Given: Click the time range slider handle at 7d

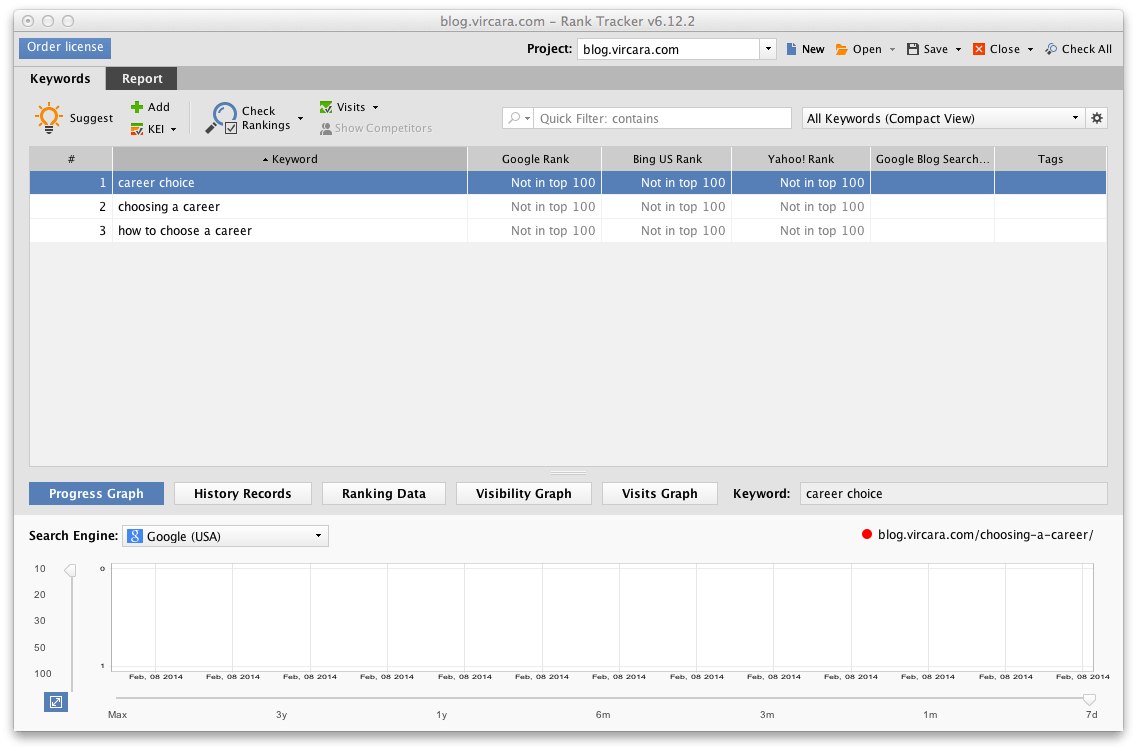Looking at the screenshot, I should pyautogui.click(x=1089, y=699).
